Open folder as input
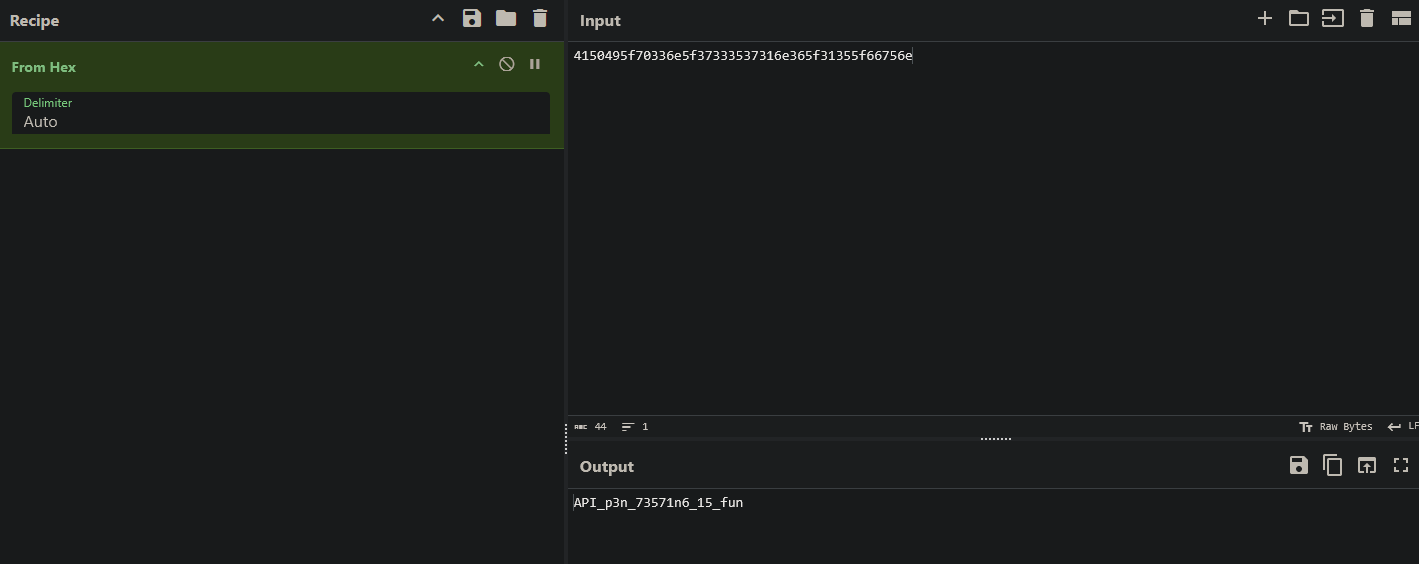Image resolution: width=1419 pixels, height=564 pixels. tap(1299, 18)
